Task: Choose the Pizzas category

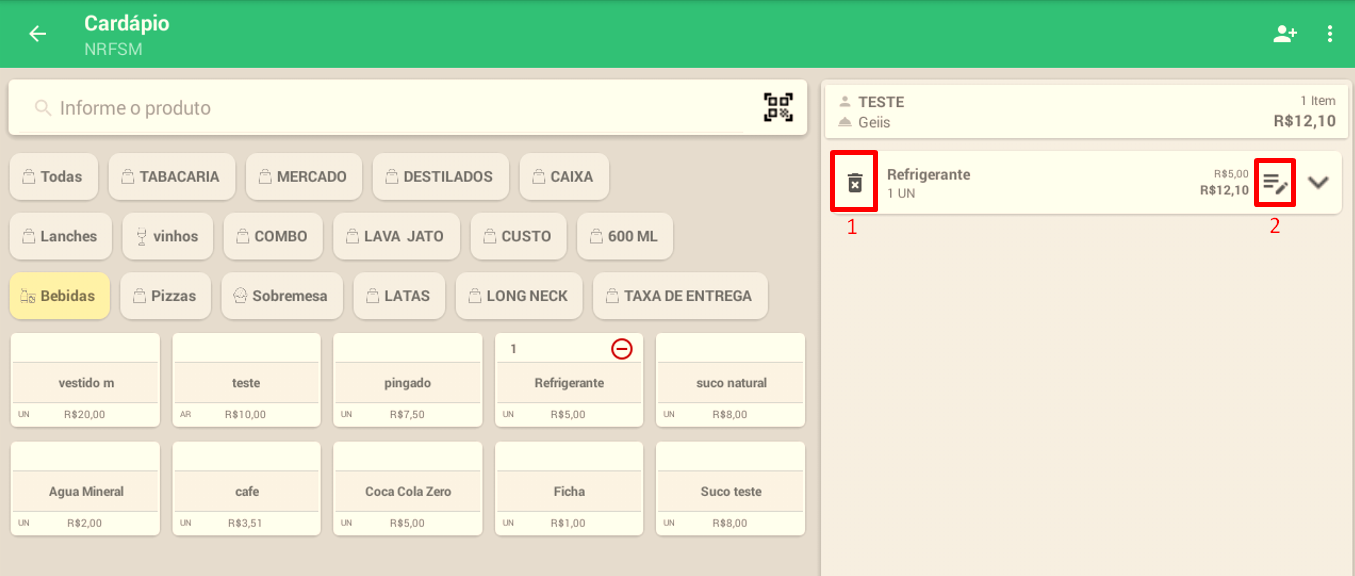Action: pos(166,296)
